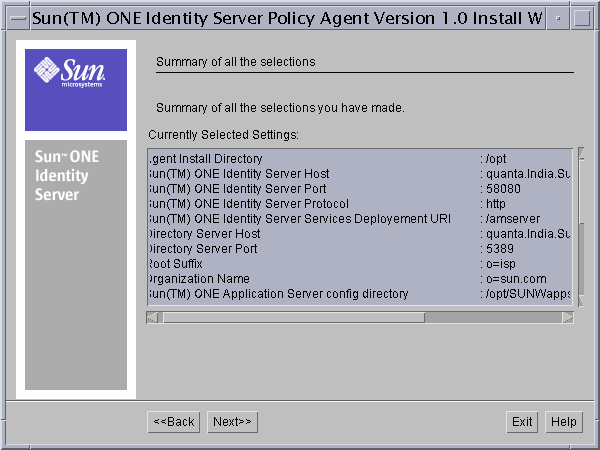Click the value 'http'
The height and width of the screenshot is (450, 600).
(x=496, y=204)
